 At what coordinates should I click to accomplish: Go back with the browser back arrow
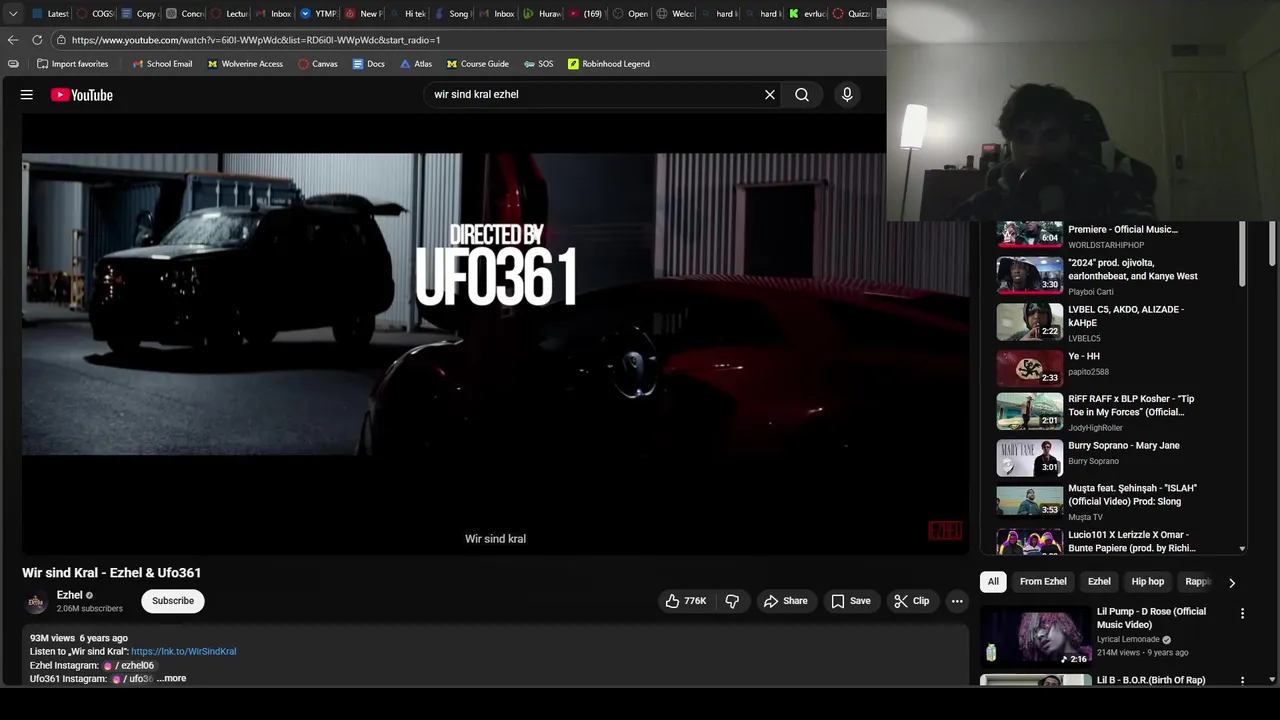click(13, 40)
